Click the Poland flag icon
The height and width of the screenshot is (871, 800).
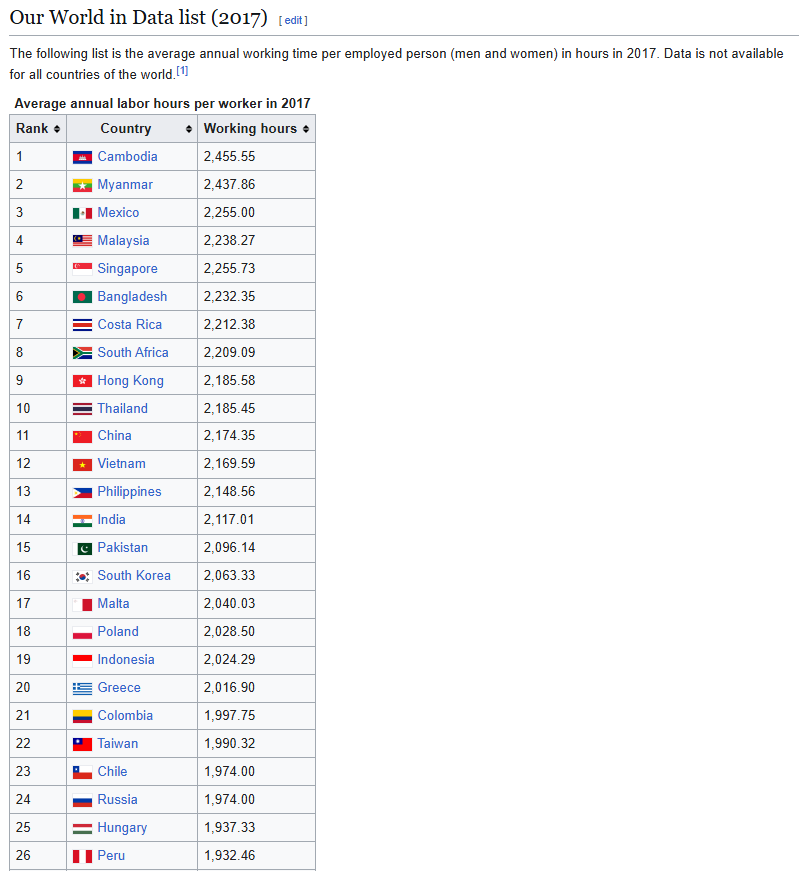[82, 633]
